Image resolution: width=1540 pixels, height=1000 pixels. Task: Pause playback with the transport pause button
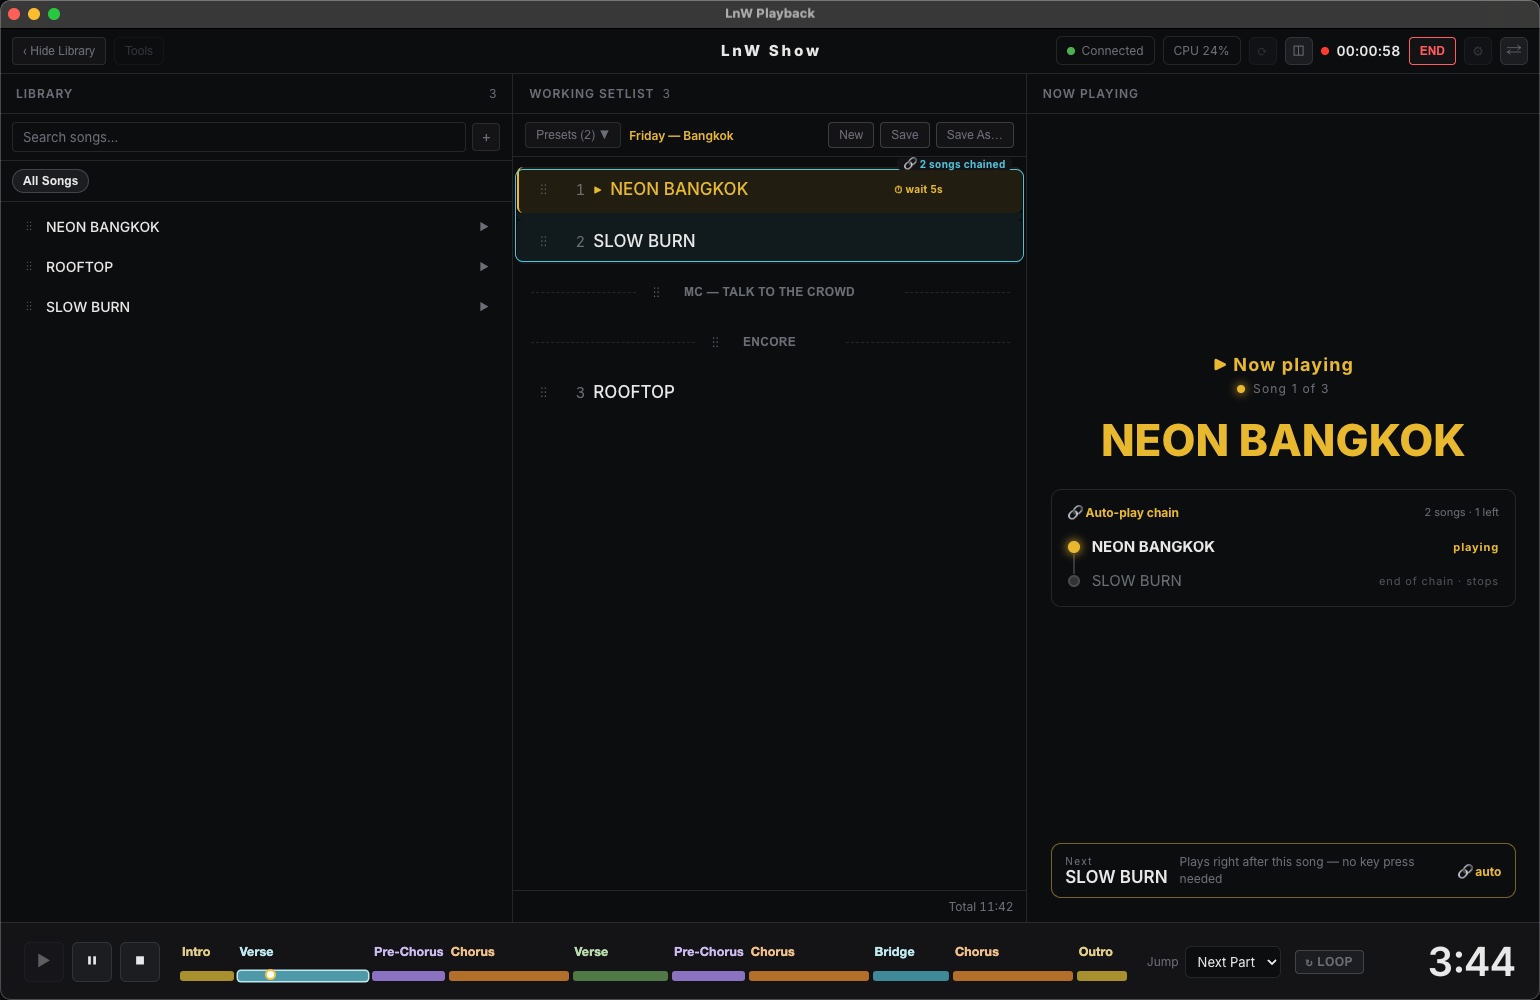tap(92, 961)
